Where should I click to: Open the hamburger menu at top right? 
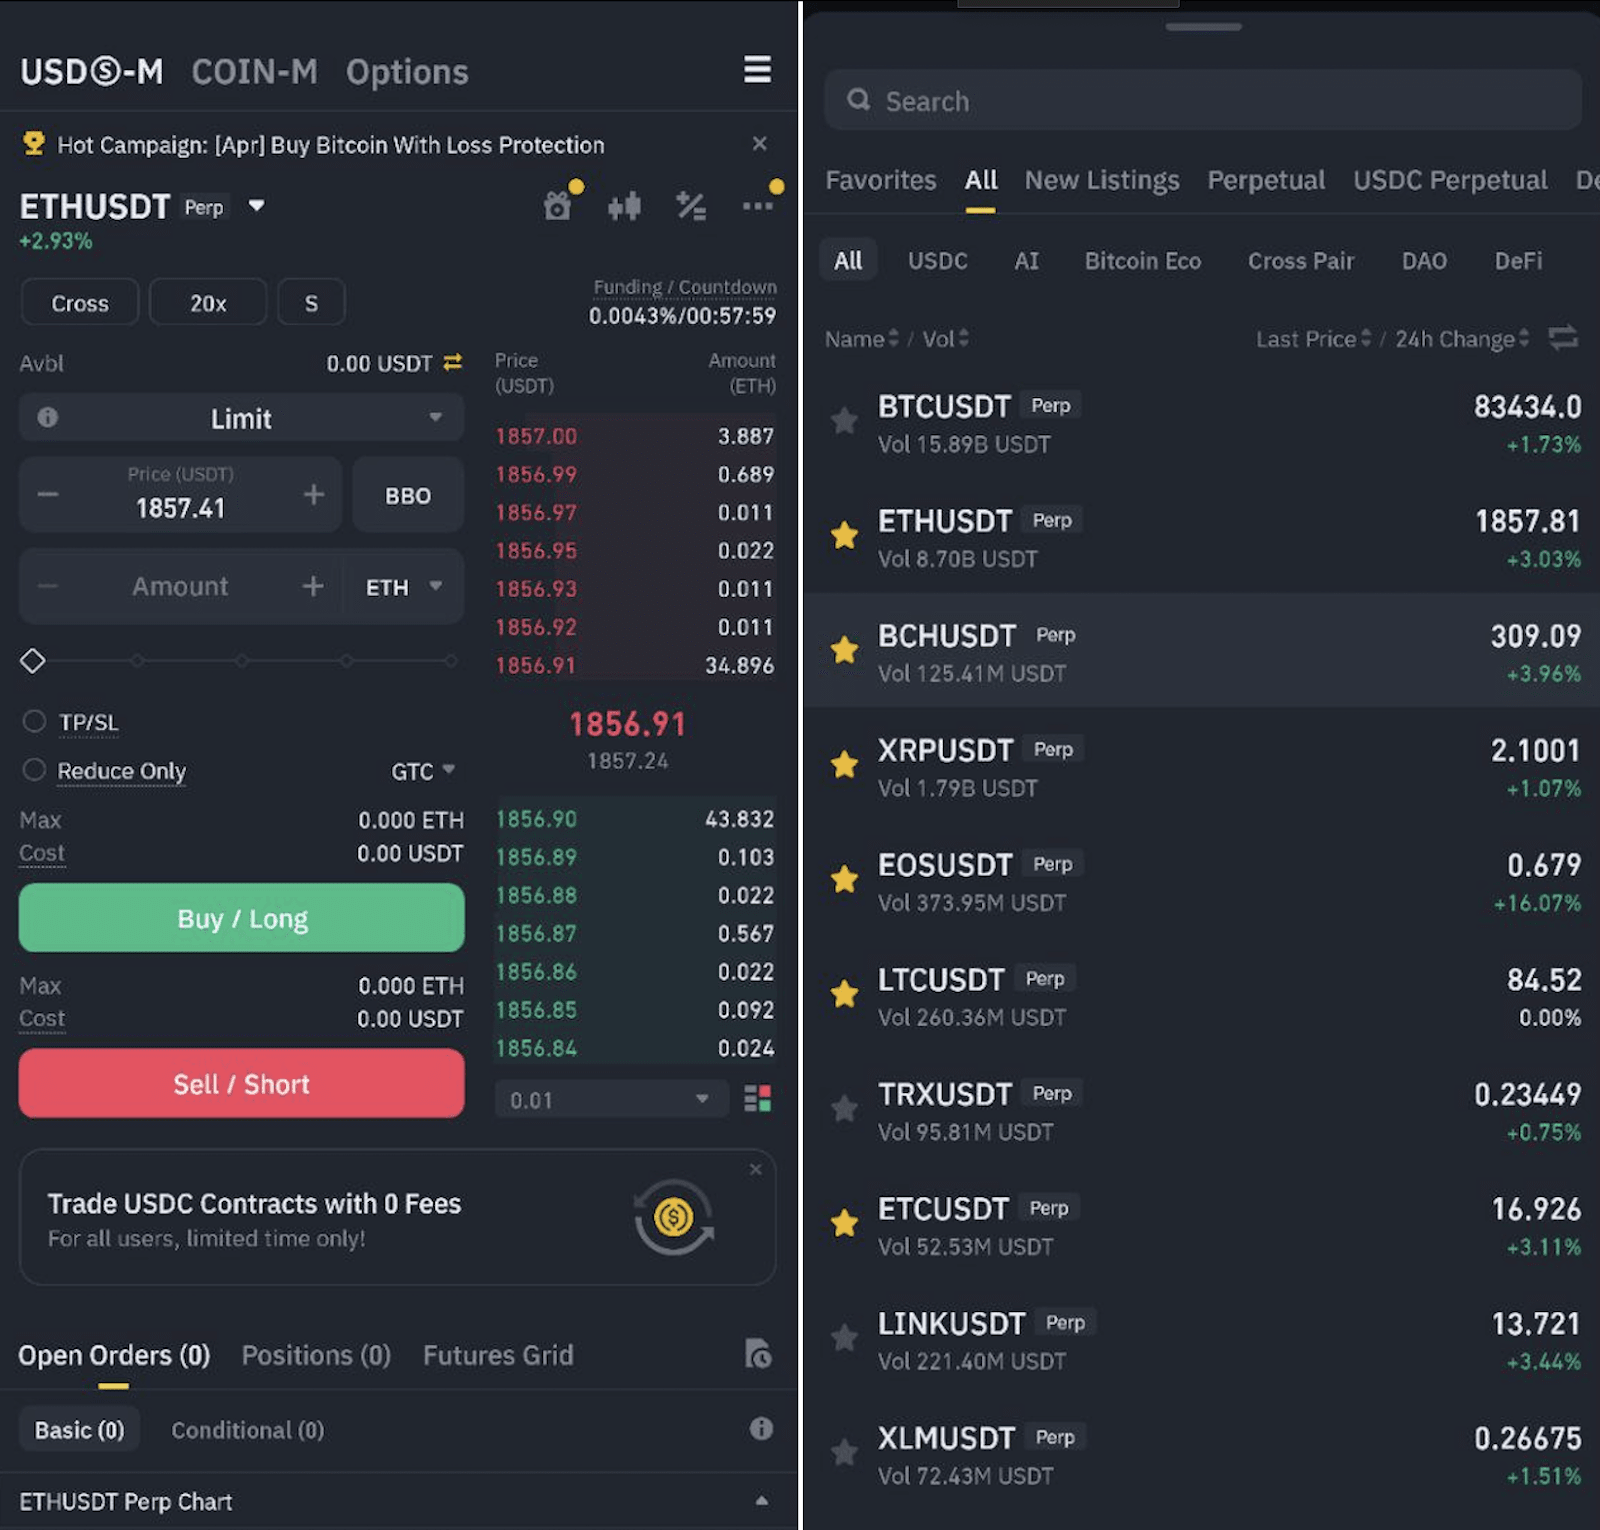click(x=757, y=70)
